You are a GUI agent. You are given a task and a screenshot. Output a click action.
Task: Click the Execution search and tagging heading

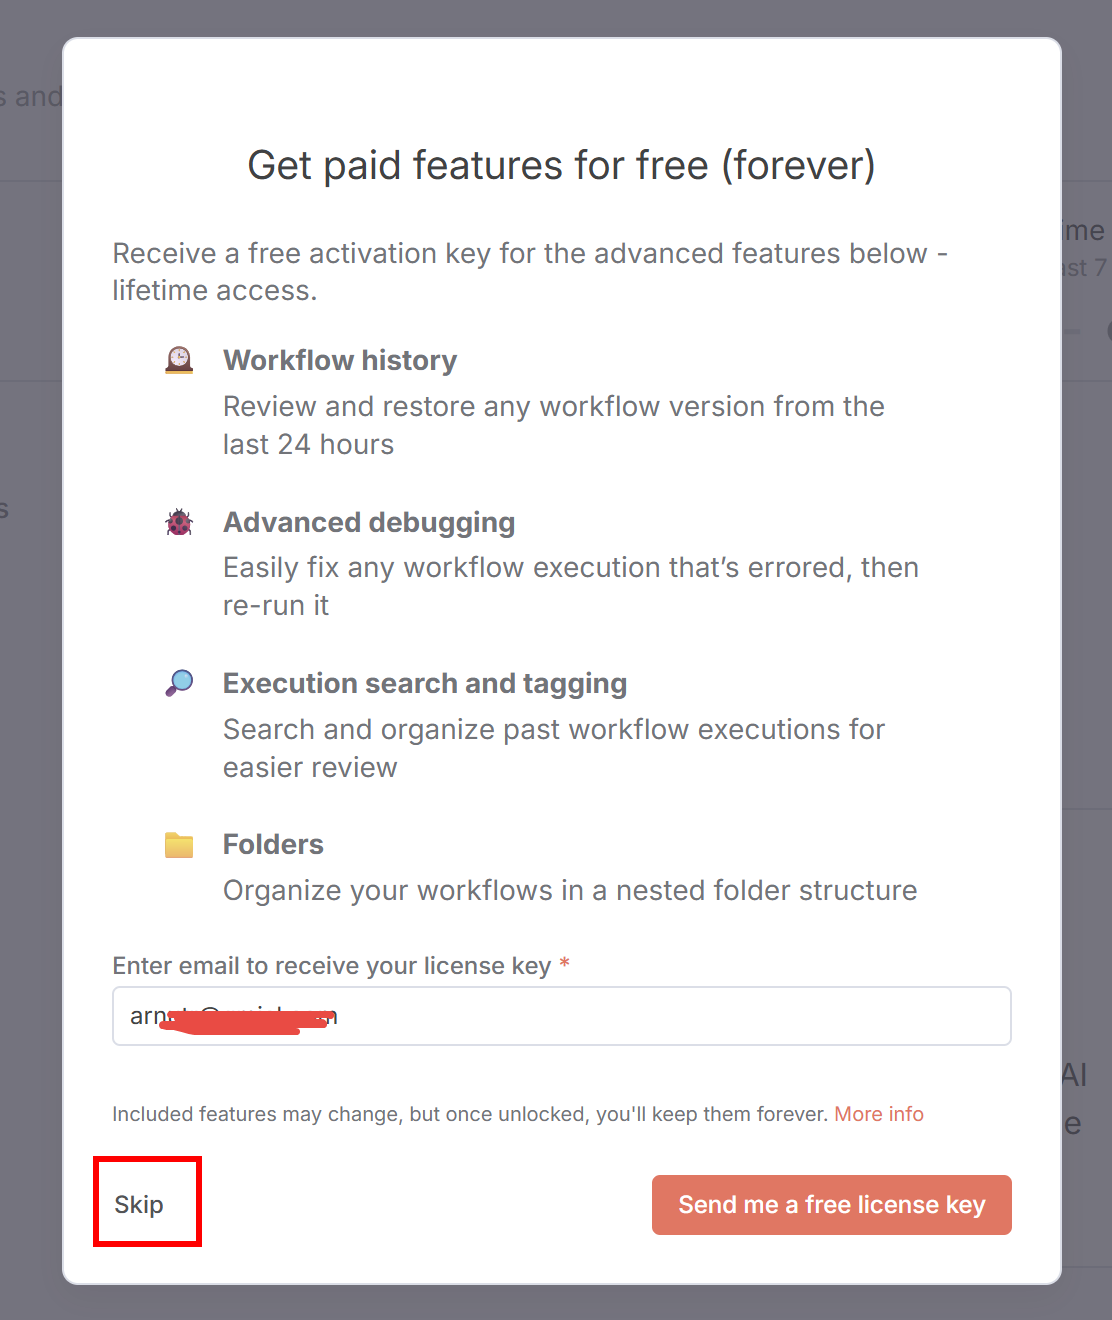(425, 683)
